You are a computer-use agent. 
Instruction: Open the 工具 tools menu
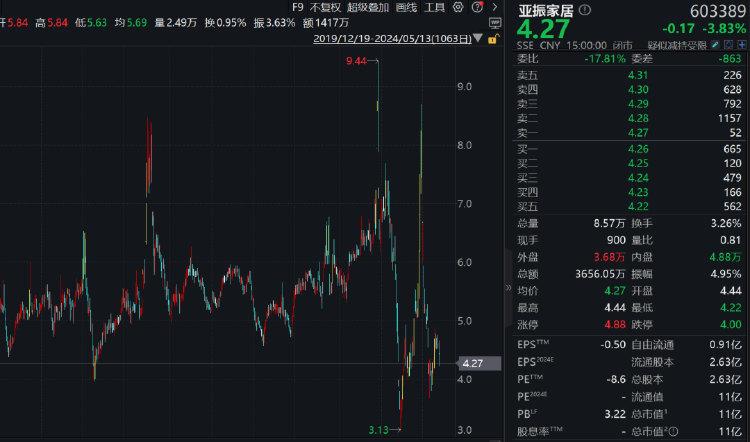pyautogui.click(x=434, y=7)
